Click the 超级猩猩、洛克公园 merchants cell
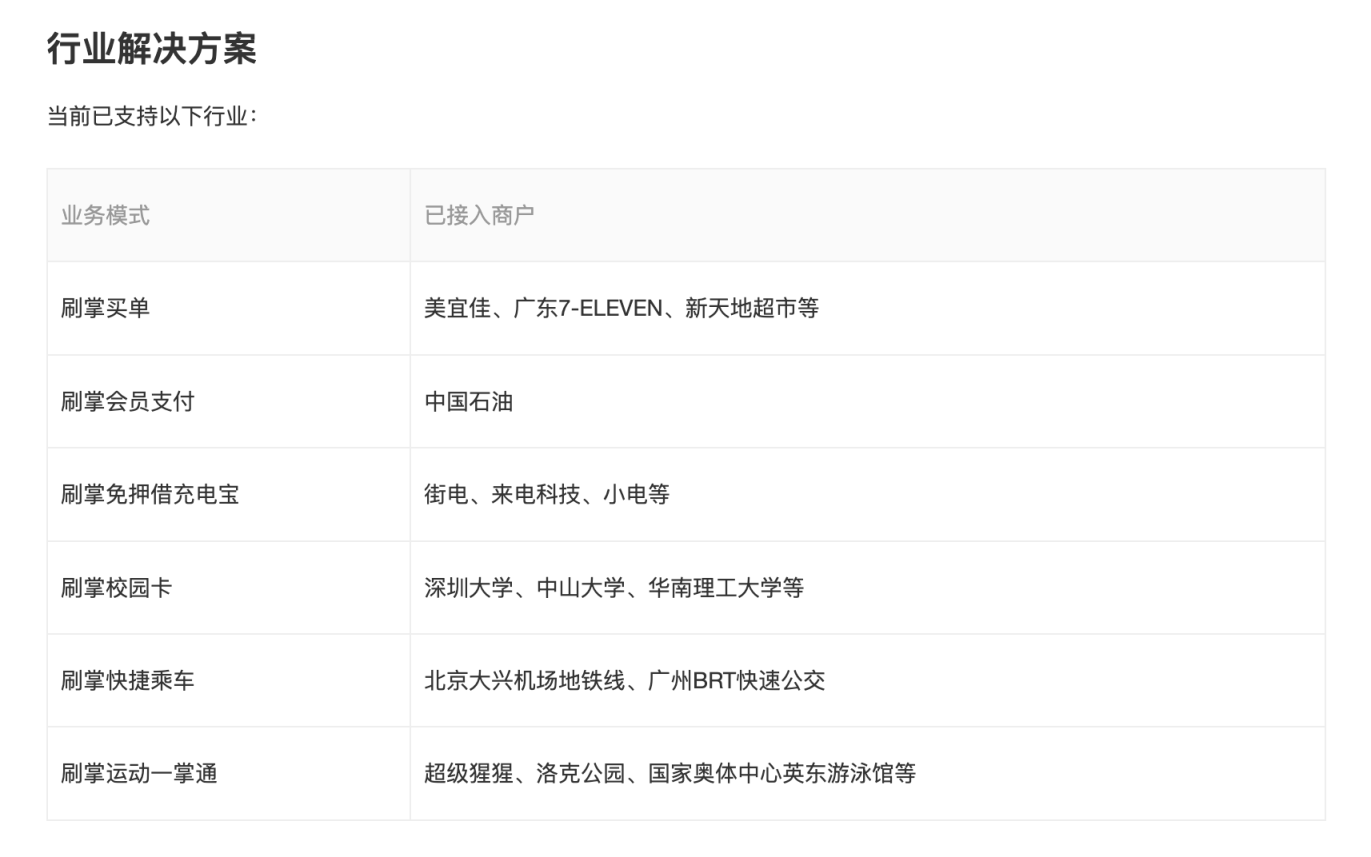This screenshot has height=857, width=1371. coord(669,773)
